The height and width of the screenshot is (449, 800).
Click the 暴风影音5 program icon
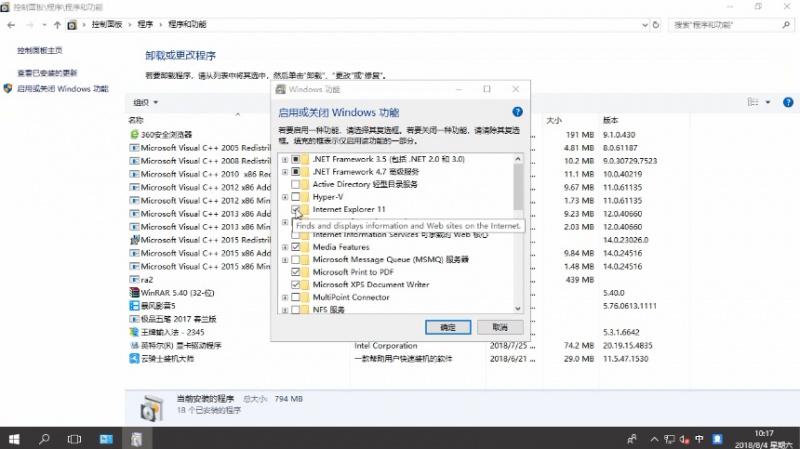[x=134, y=306]
